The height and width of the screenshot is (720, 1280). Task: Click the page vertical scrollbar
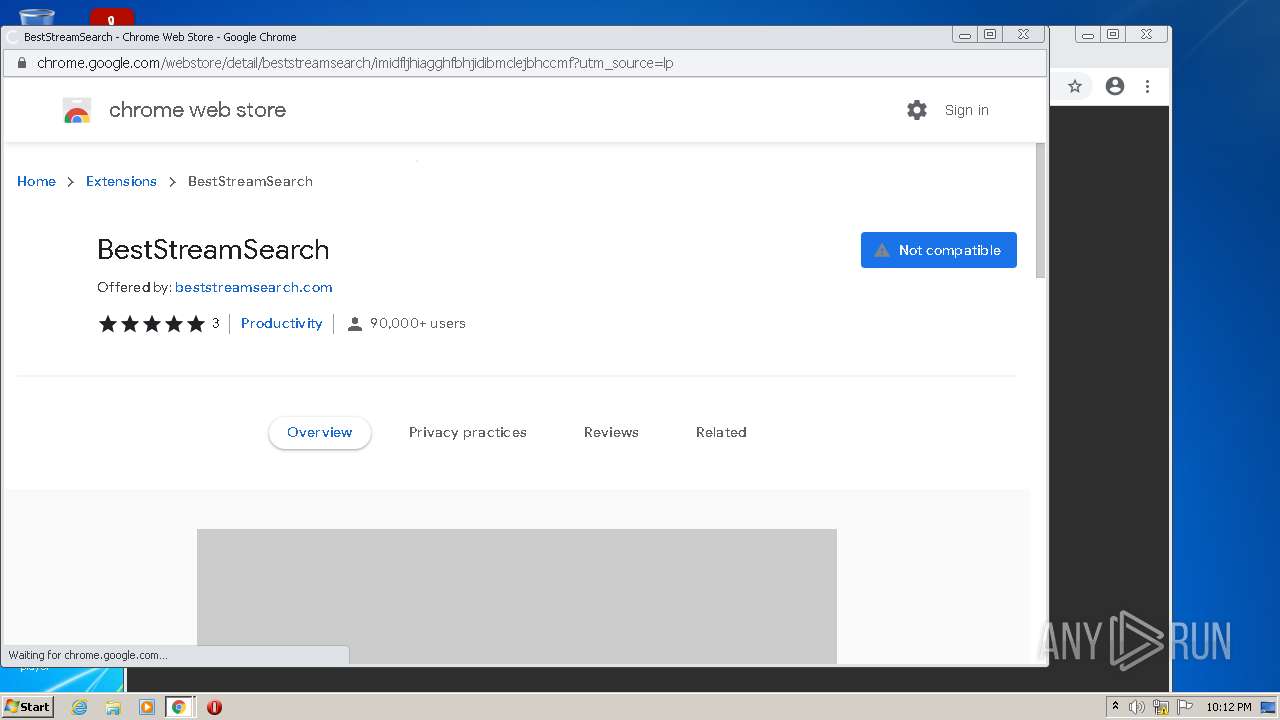point(1040,210)
